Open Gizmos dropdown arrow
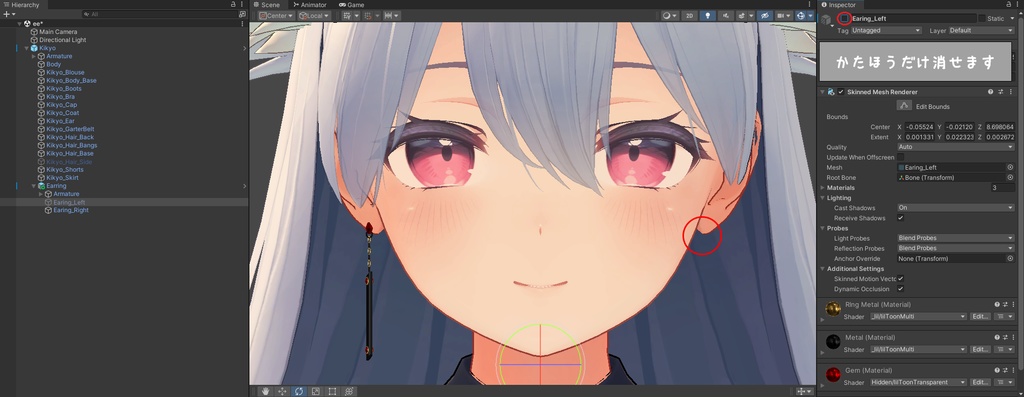The height and width of the screenshot is (397, 1024). [810, 16]
